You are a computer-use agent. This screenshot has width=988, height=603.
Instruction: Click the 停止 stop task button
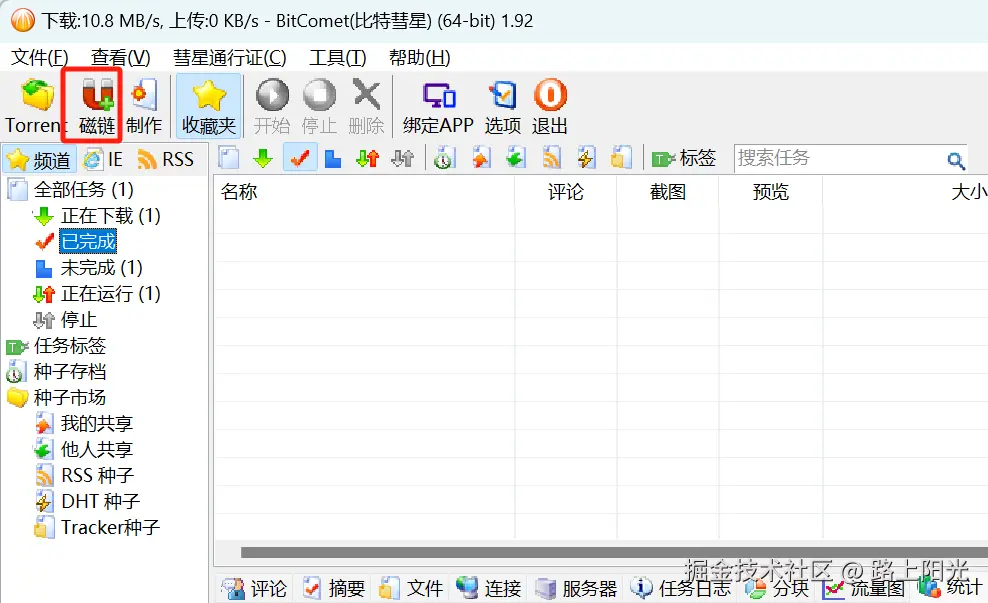pos(319,106)
